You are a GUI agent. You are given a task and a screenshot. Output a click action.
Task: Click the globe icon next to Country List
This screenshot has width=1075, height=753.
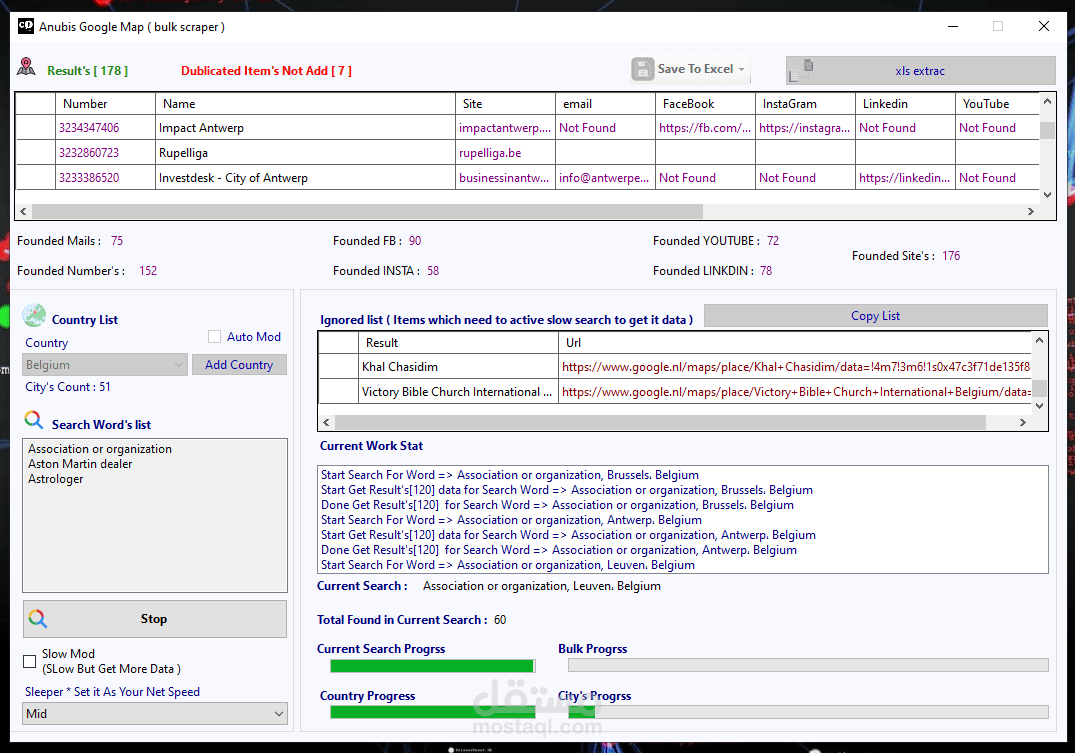point(34,315)
